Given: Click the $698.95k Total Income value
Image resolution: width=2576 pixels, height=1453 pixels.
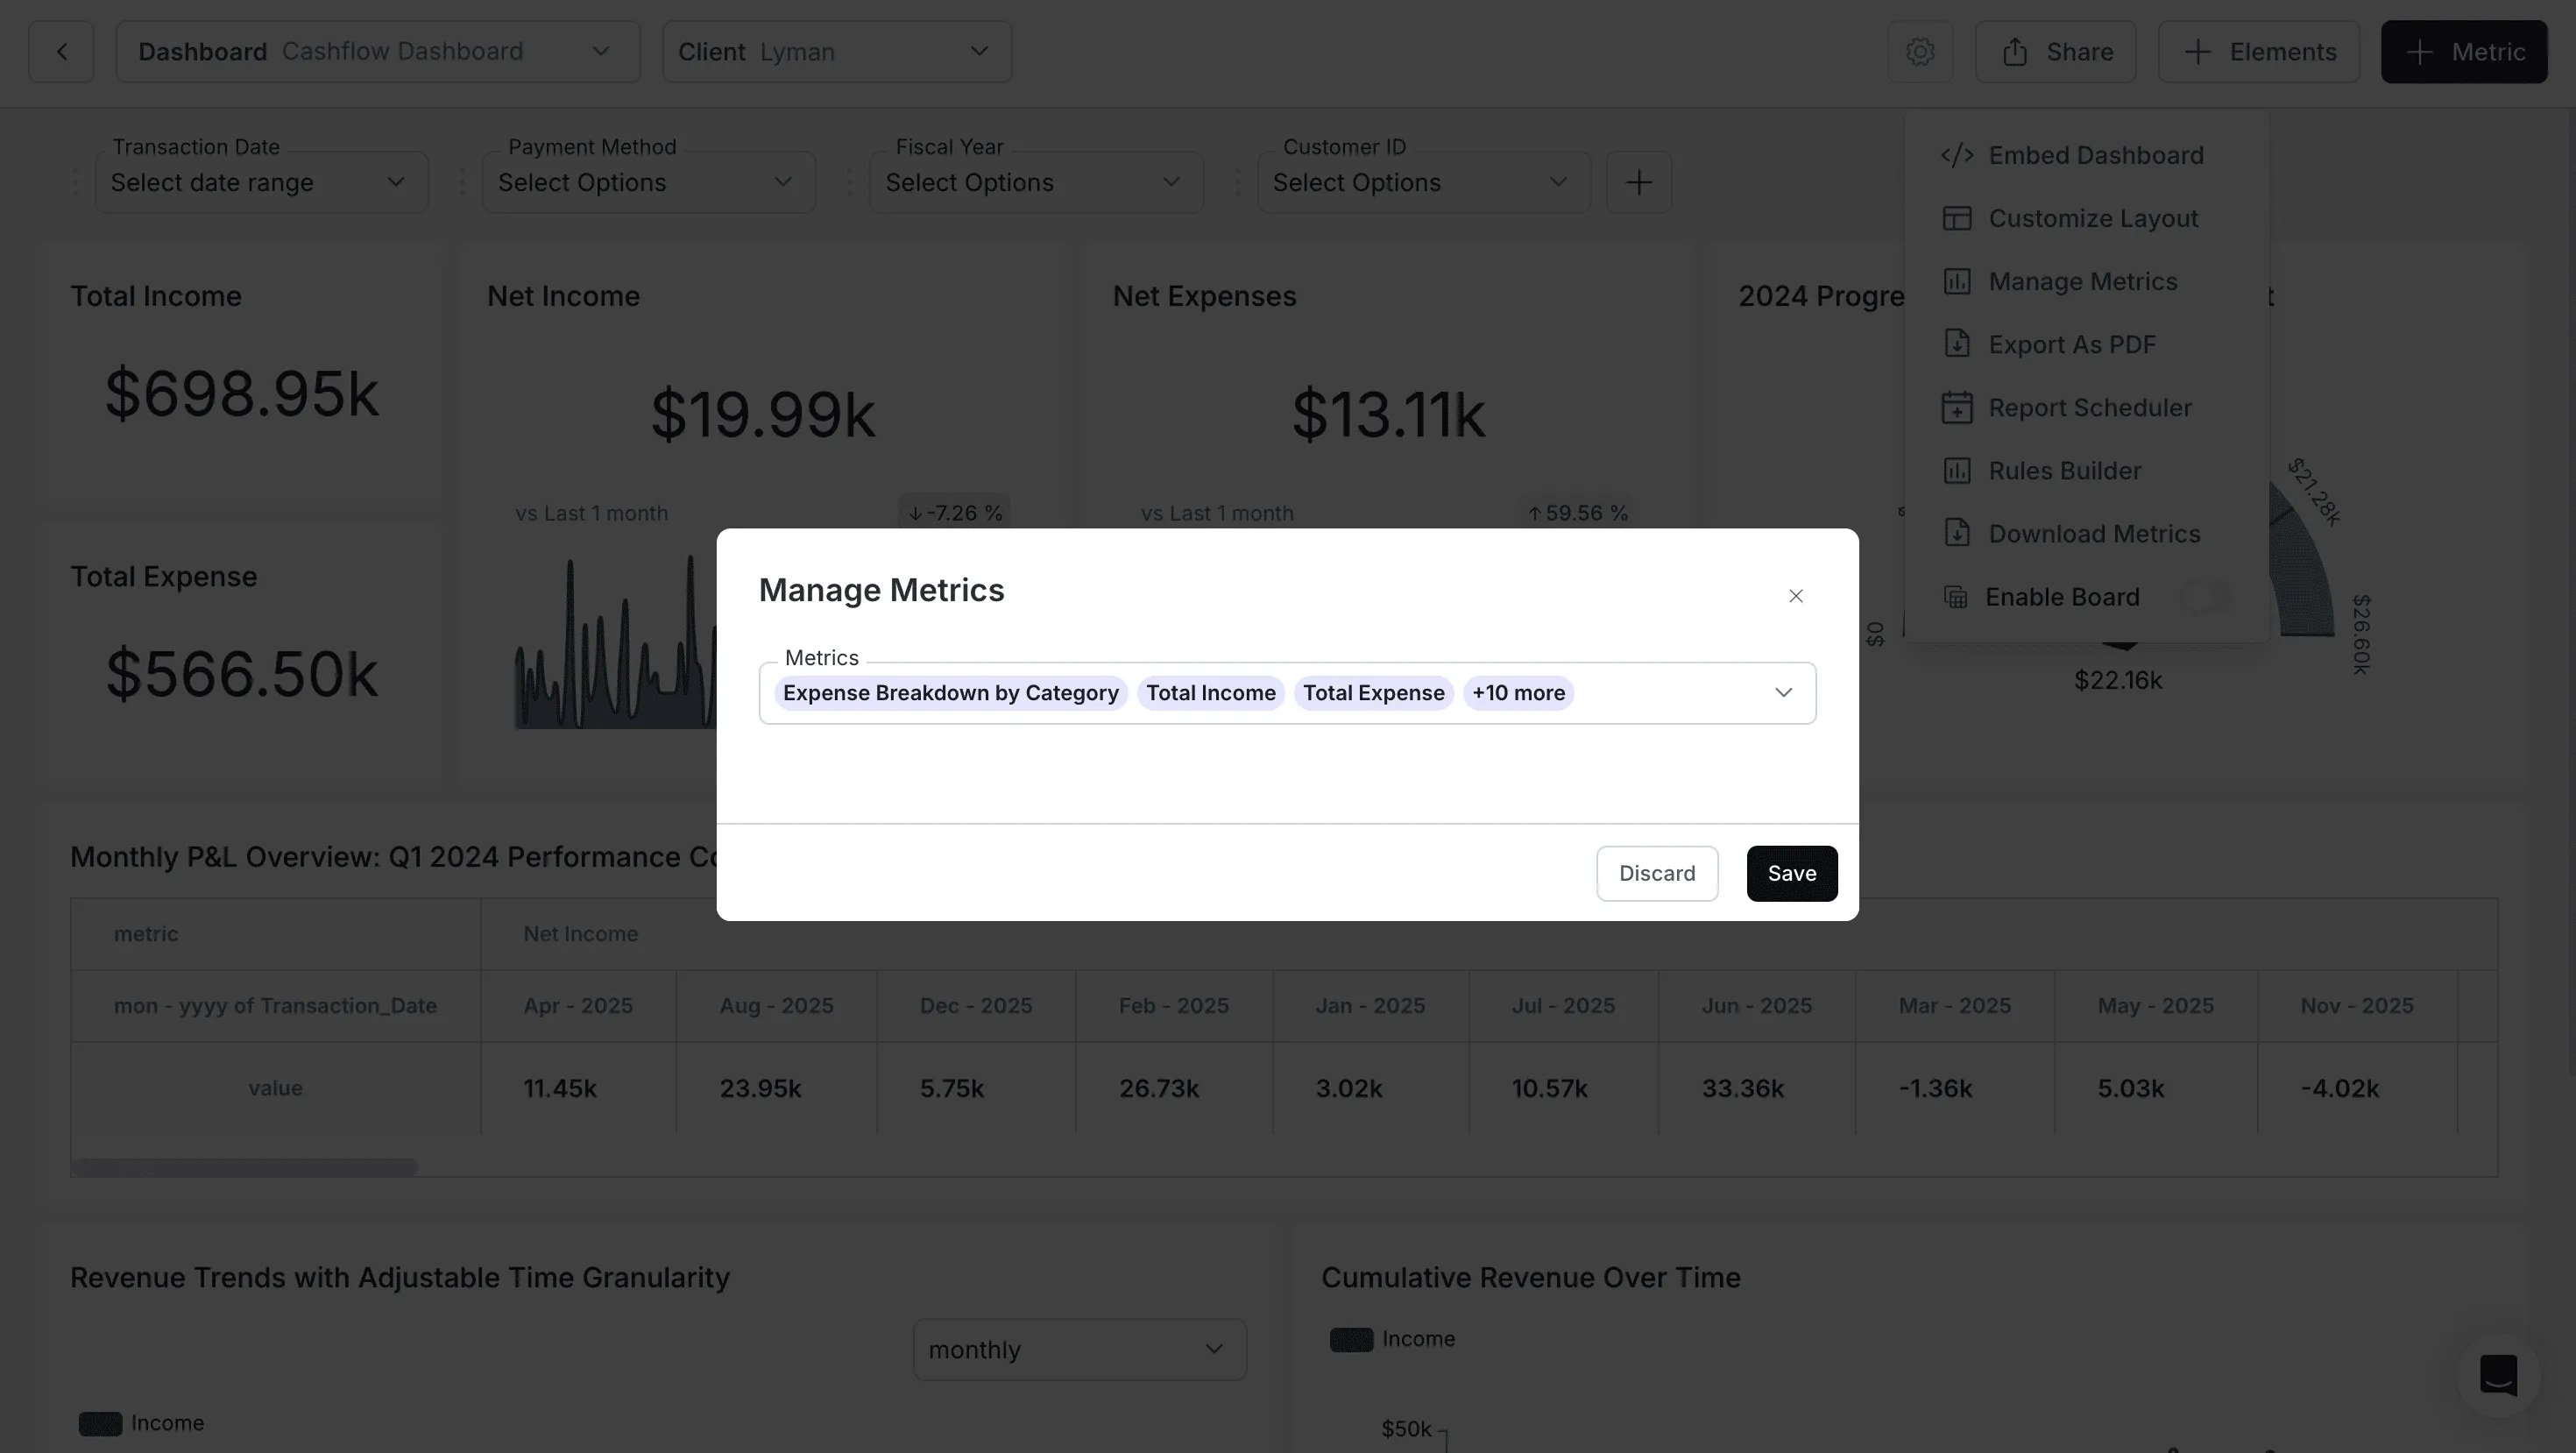Looking at the screenshot, I should click(242, 393).
